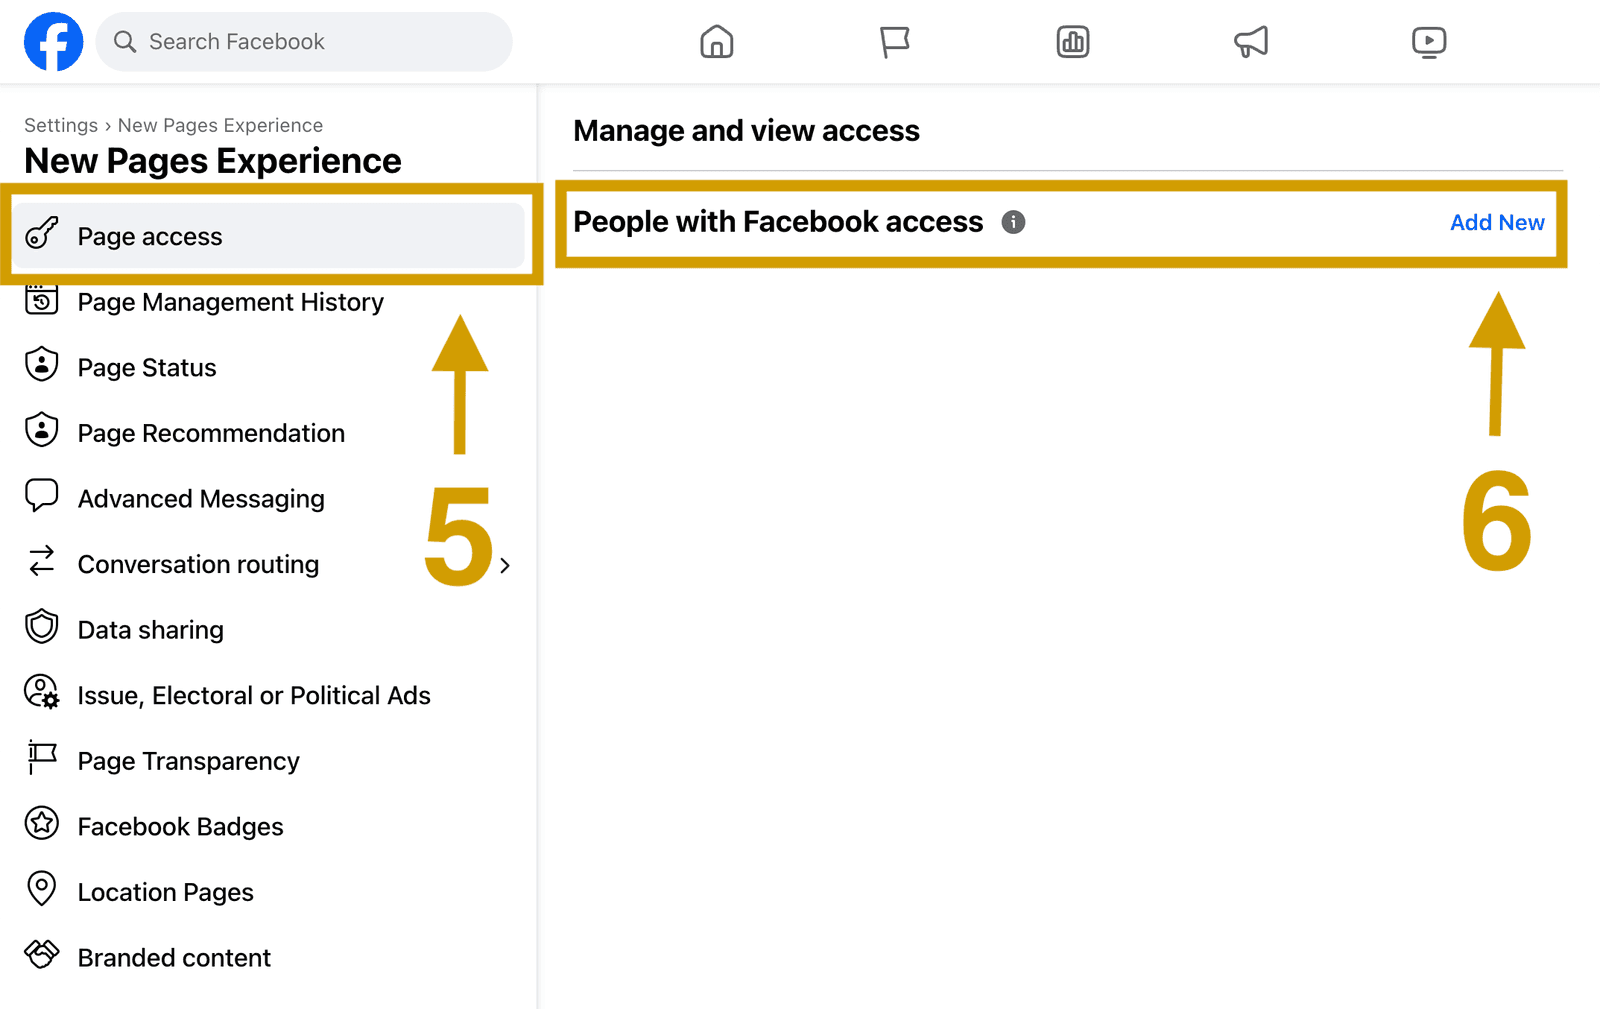Open the Home tab icon
This screenshot has width=1600, height=1009.
[x=717, y=42]
